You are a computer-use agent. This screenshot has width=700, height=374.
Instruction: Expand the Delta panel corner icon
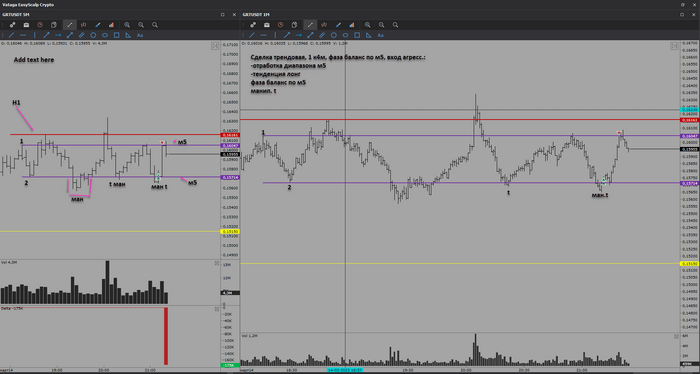pos(217,309)
